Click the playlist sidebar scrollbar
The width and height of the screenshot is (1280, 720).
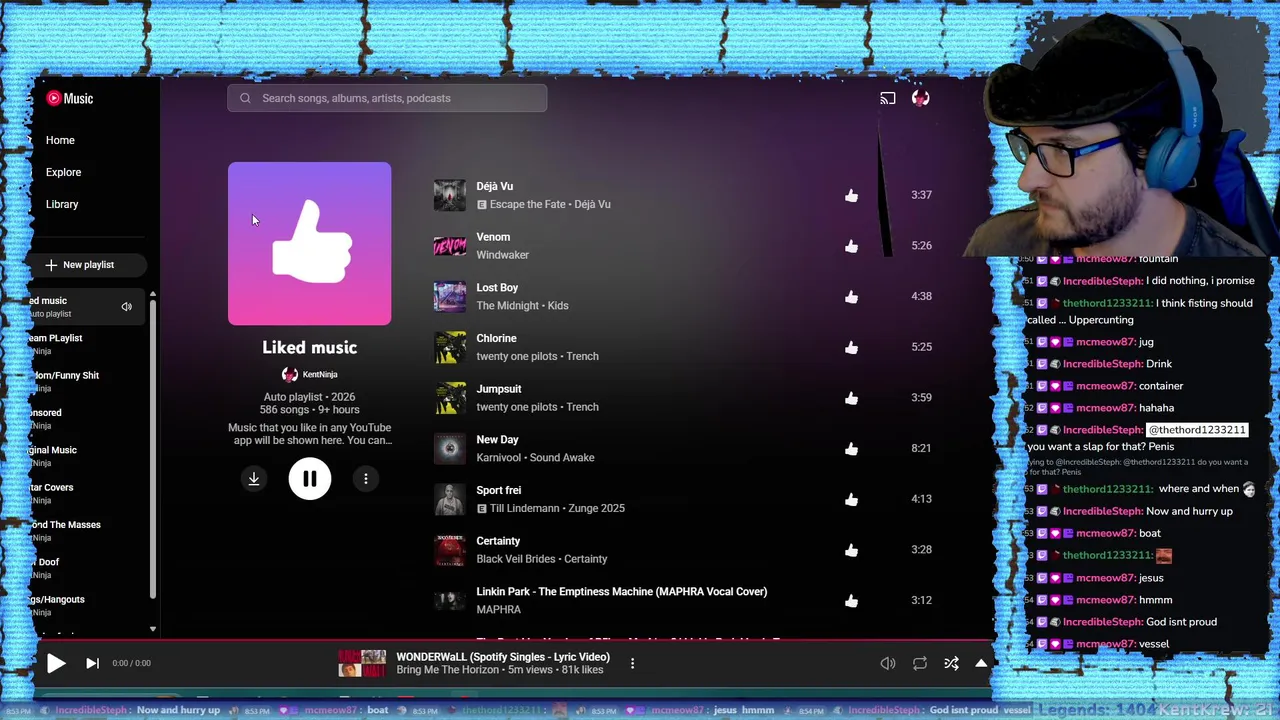click(152, 448)
